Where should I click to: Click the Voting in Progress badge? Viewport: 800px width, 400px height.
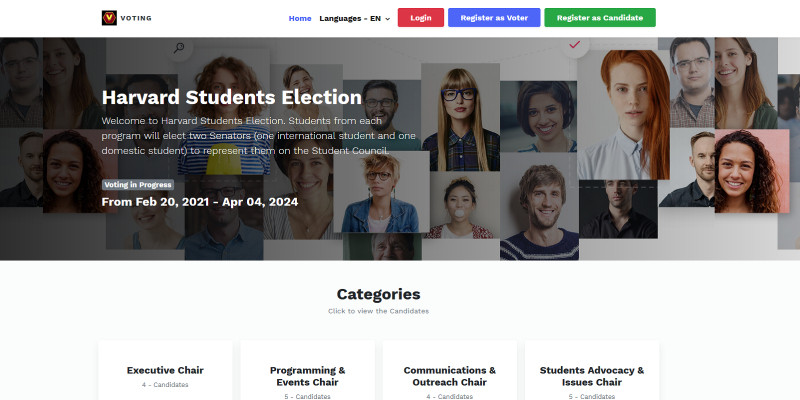(138, 185)
